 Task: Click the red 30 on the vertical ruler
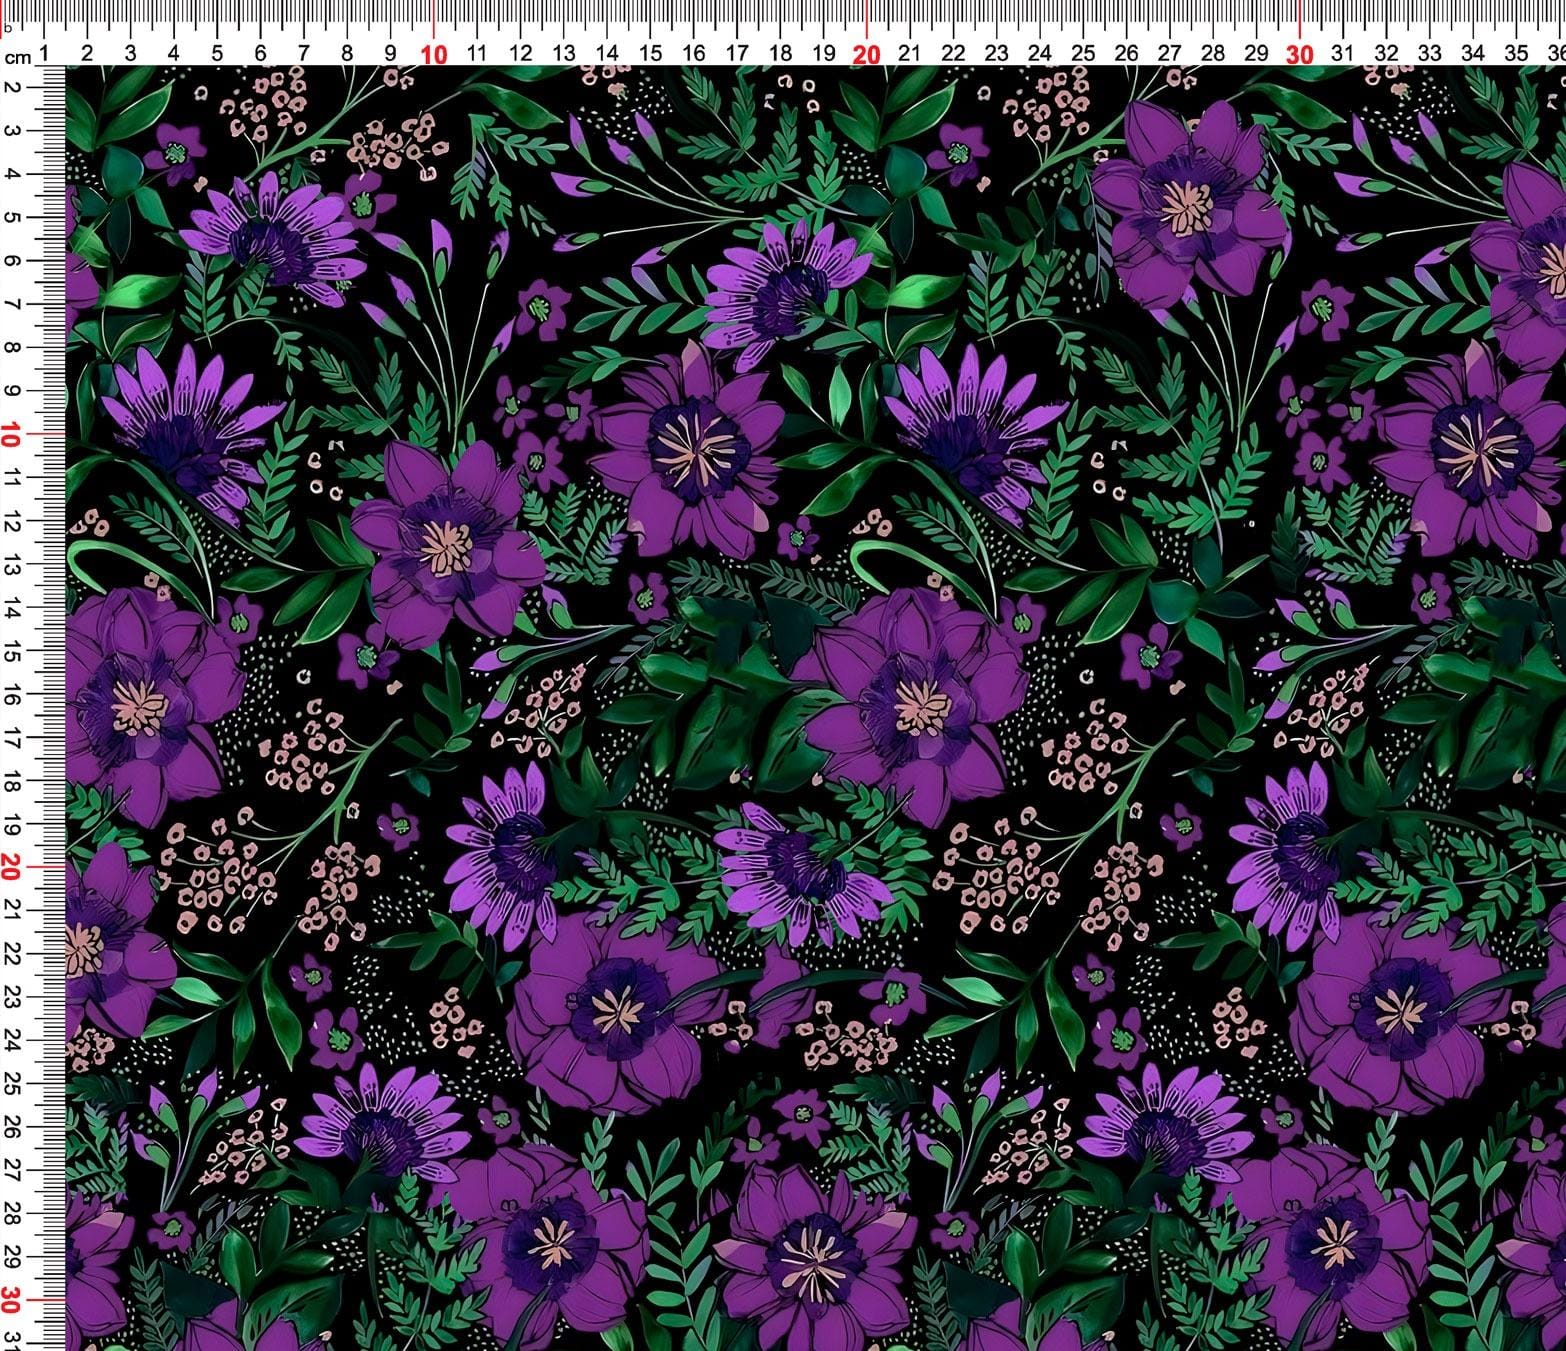pos(12,1299)
